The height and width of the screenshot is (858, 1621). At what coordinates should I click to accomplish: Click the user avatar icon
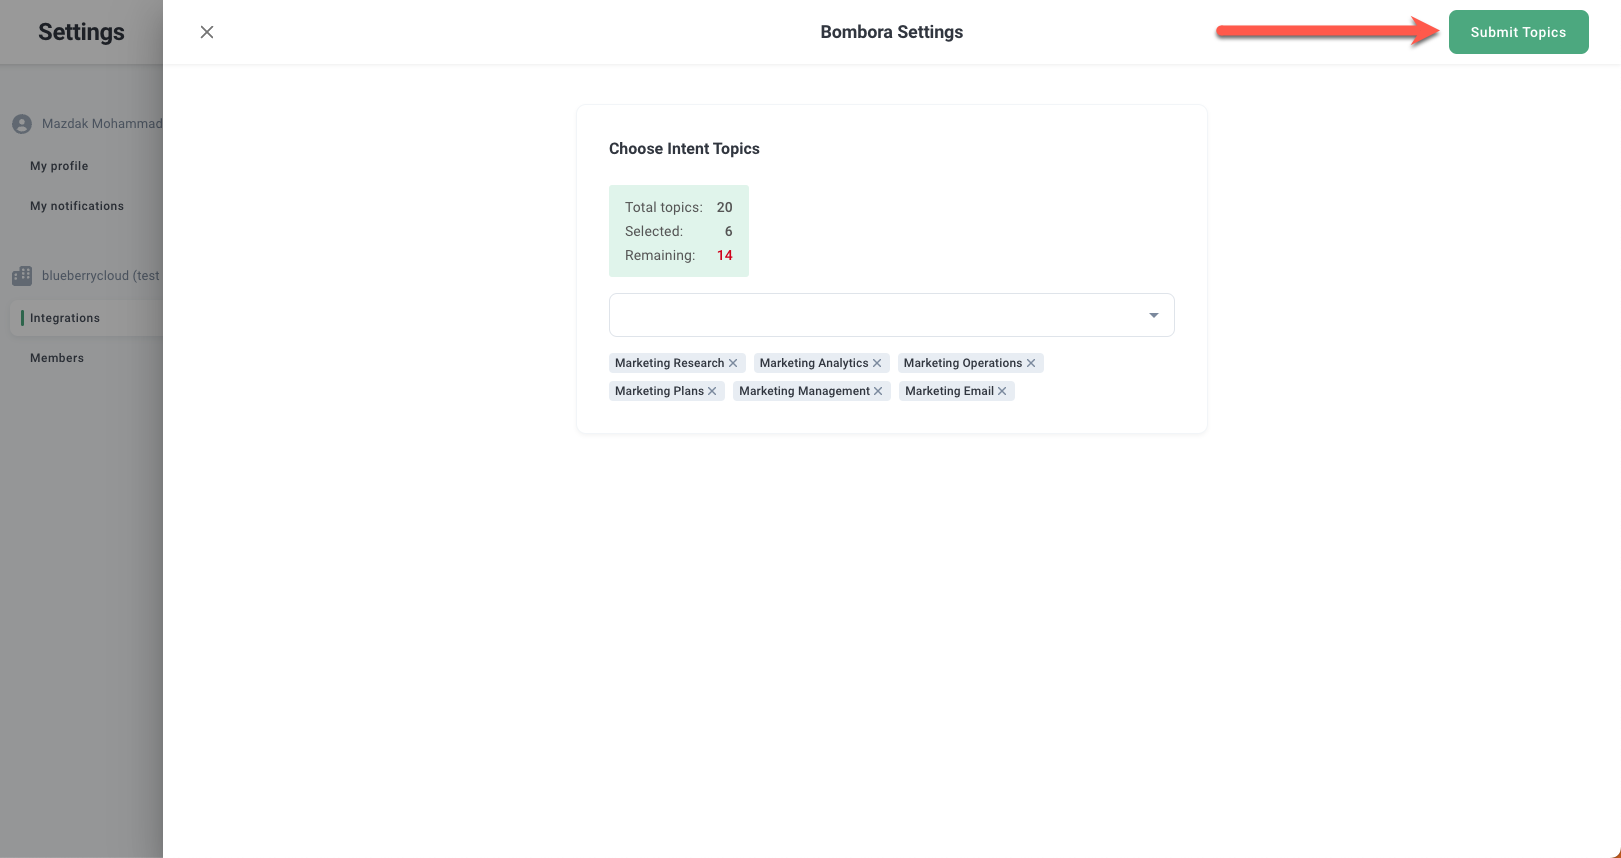22,124
